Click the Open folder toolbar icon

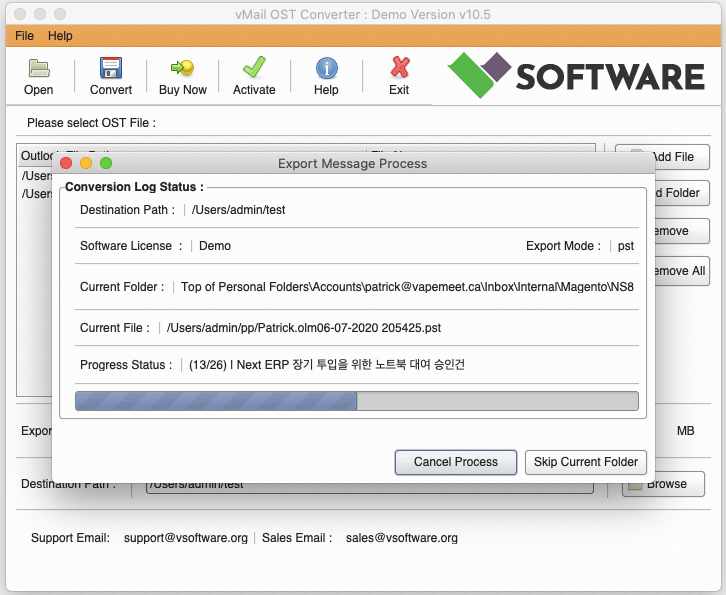[39, 69]
